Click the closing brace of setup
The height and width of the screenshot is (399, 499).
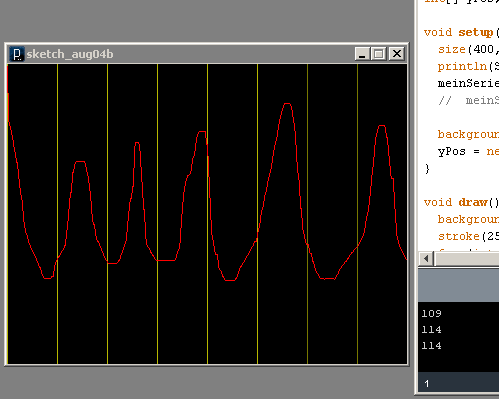click(427, 168)
